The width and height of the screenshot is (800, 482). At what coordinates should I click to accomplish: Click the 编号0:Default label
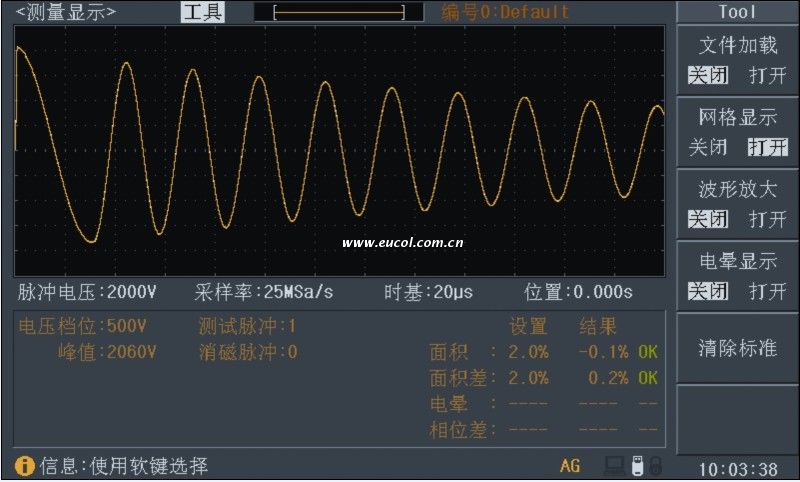click(x=505, y=12)
